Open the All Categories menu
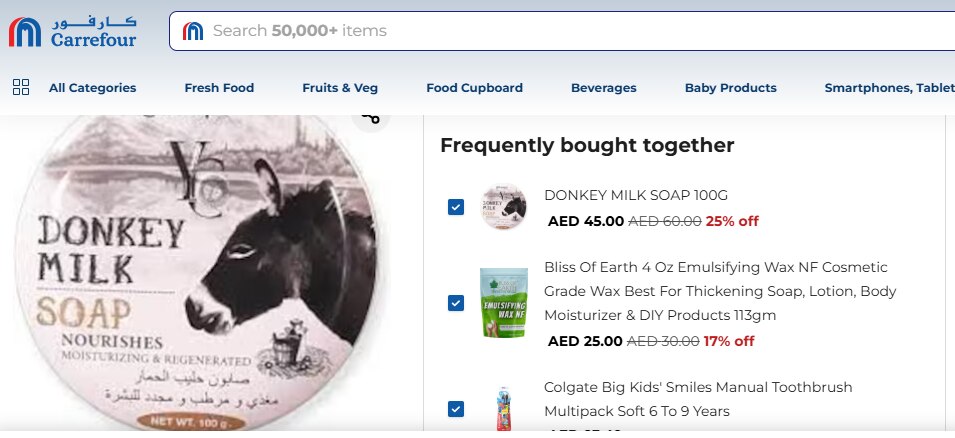 point(92,88)
